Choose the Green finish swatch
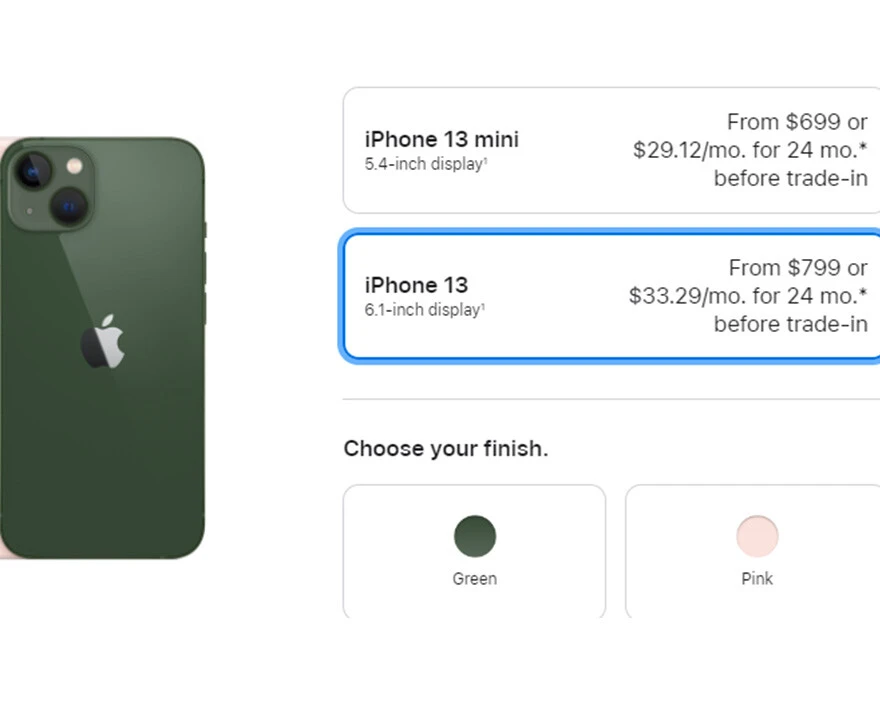This screenshot has width=880, height=704. [474, 535]
